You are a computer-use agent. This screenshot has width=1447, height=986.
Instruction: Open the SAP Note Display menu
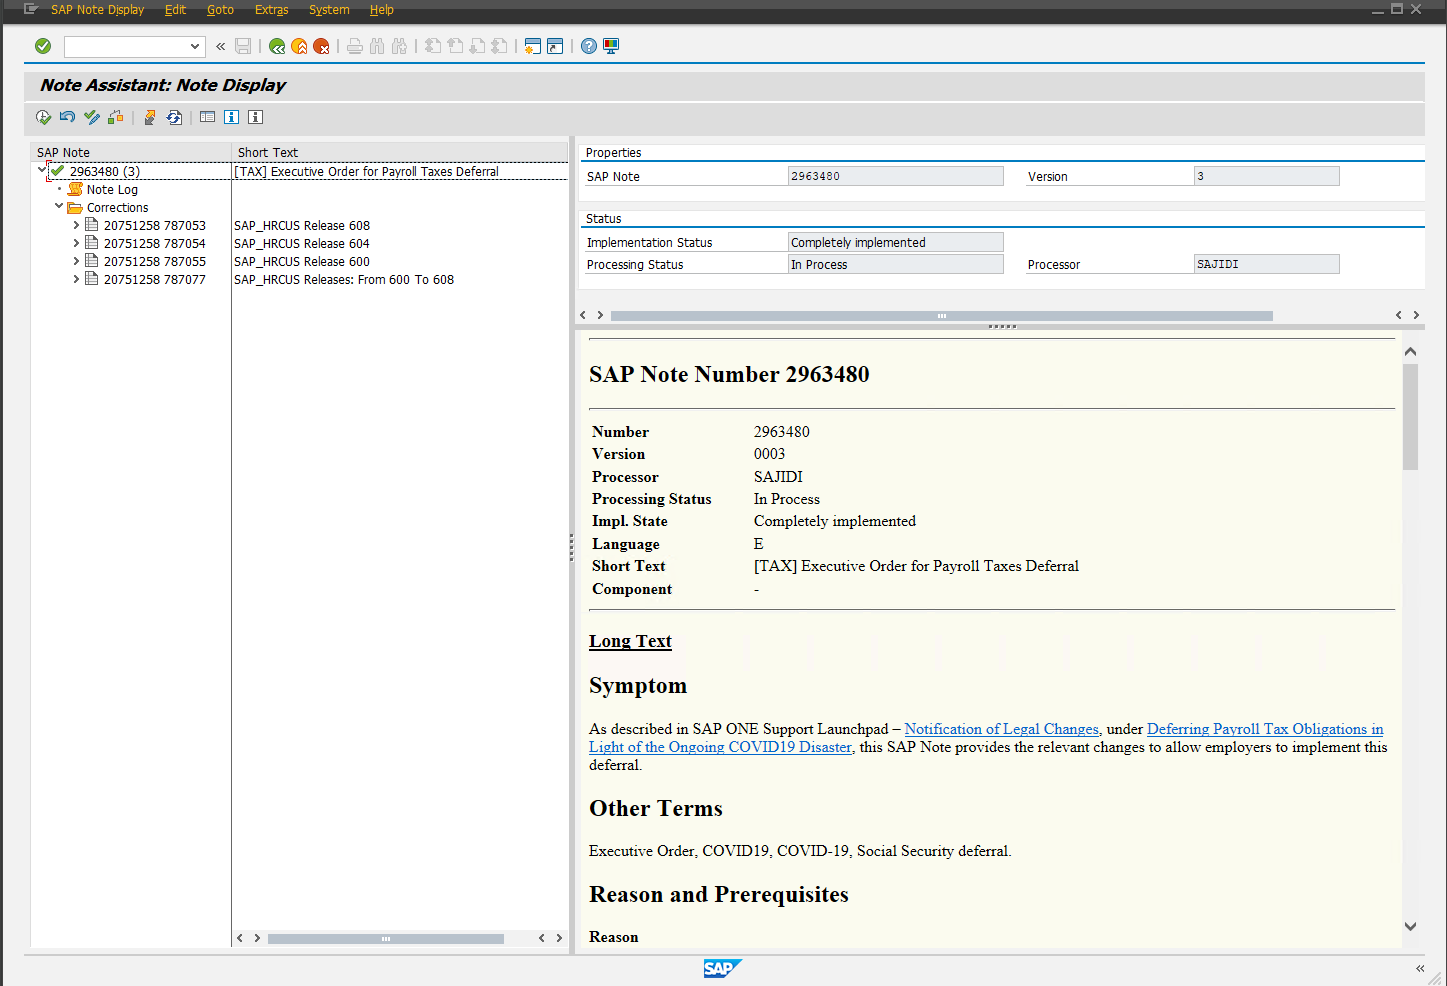point(98,10)
